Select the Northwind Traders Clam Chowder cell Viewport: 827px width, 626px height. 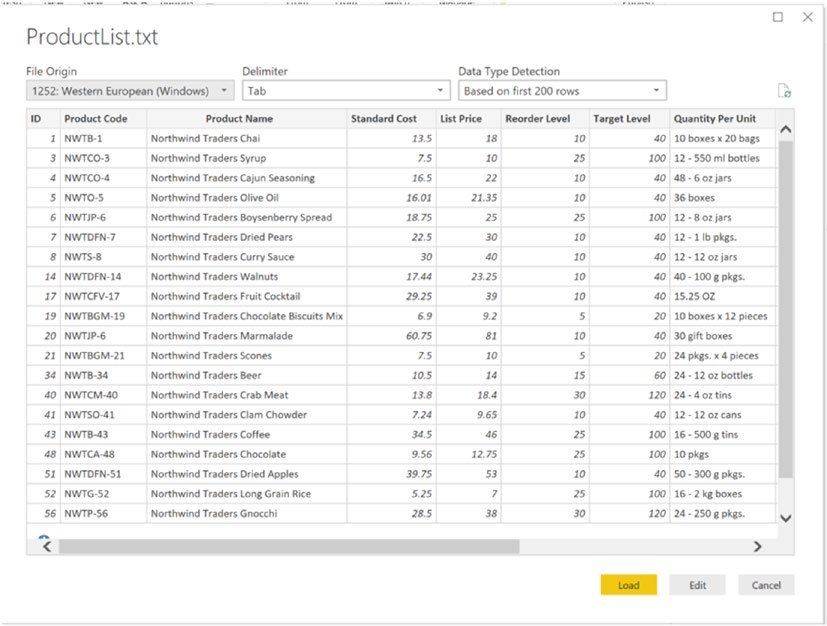click(247, 415)
